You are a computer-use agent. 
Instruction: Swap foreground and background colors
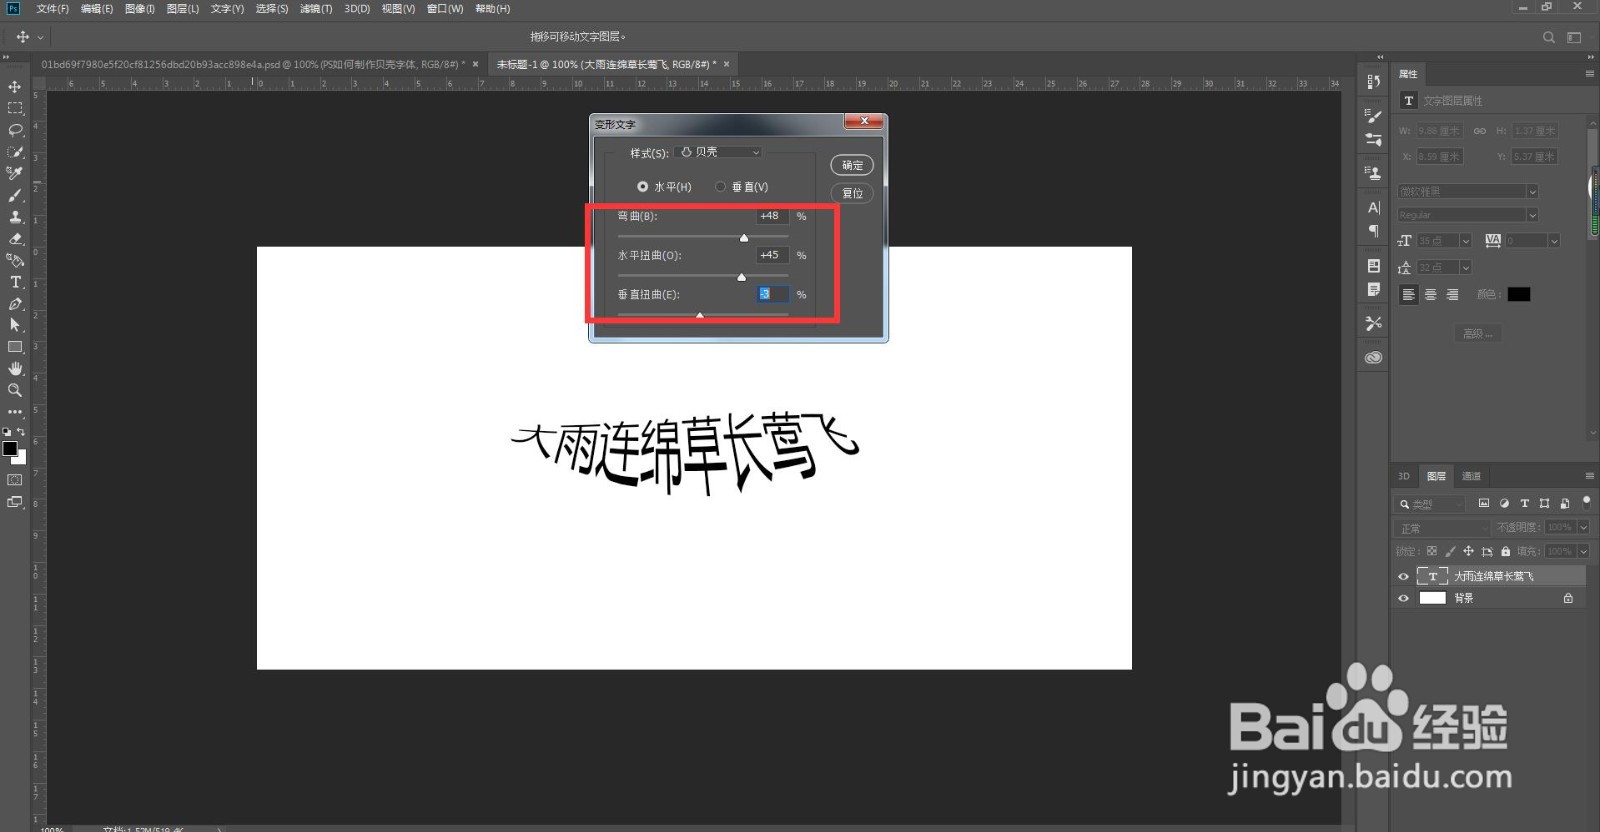point(21,432)
